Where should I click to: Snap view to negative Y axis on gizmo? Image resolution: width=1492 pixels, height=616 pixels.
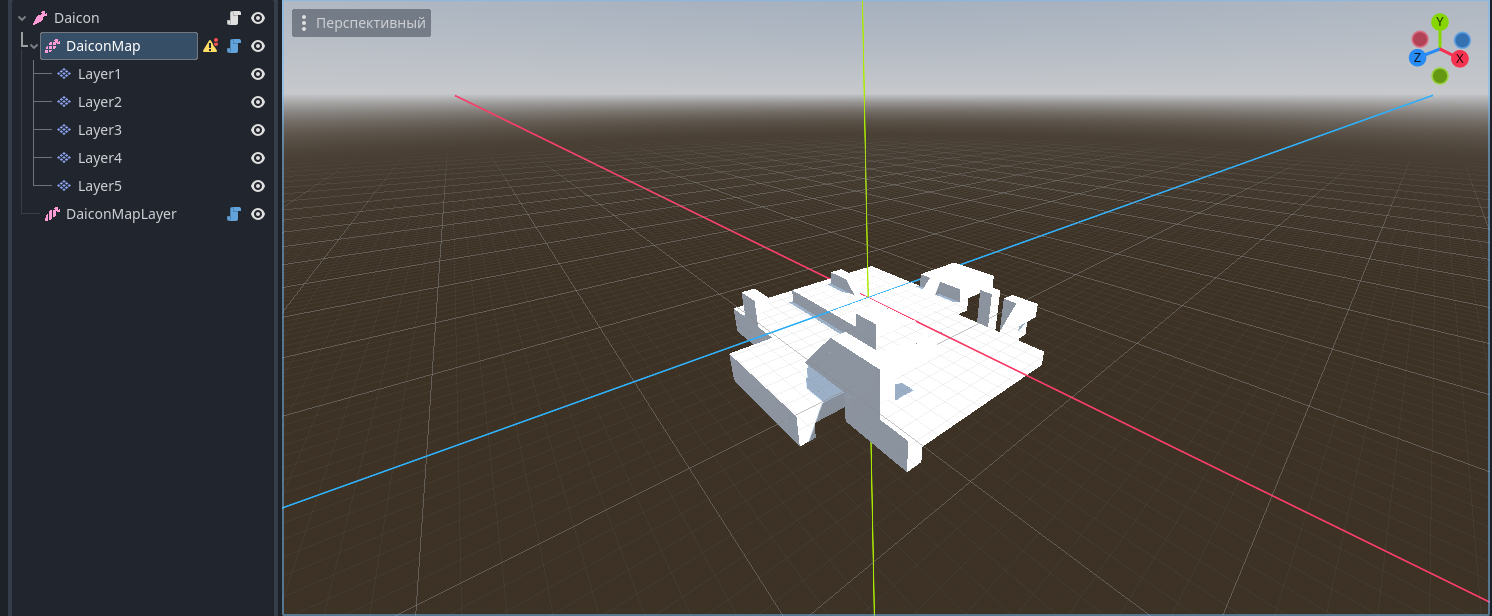(x=1440, y=76)
